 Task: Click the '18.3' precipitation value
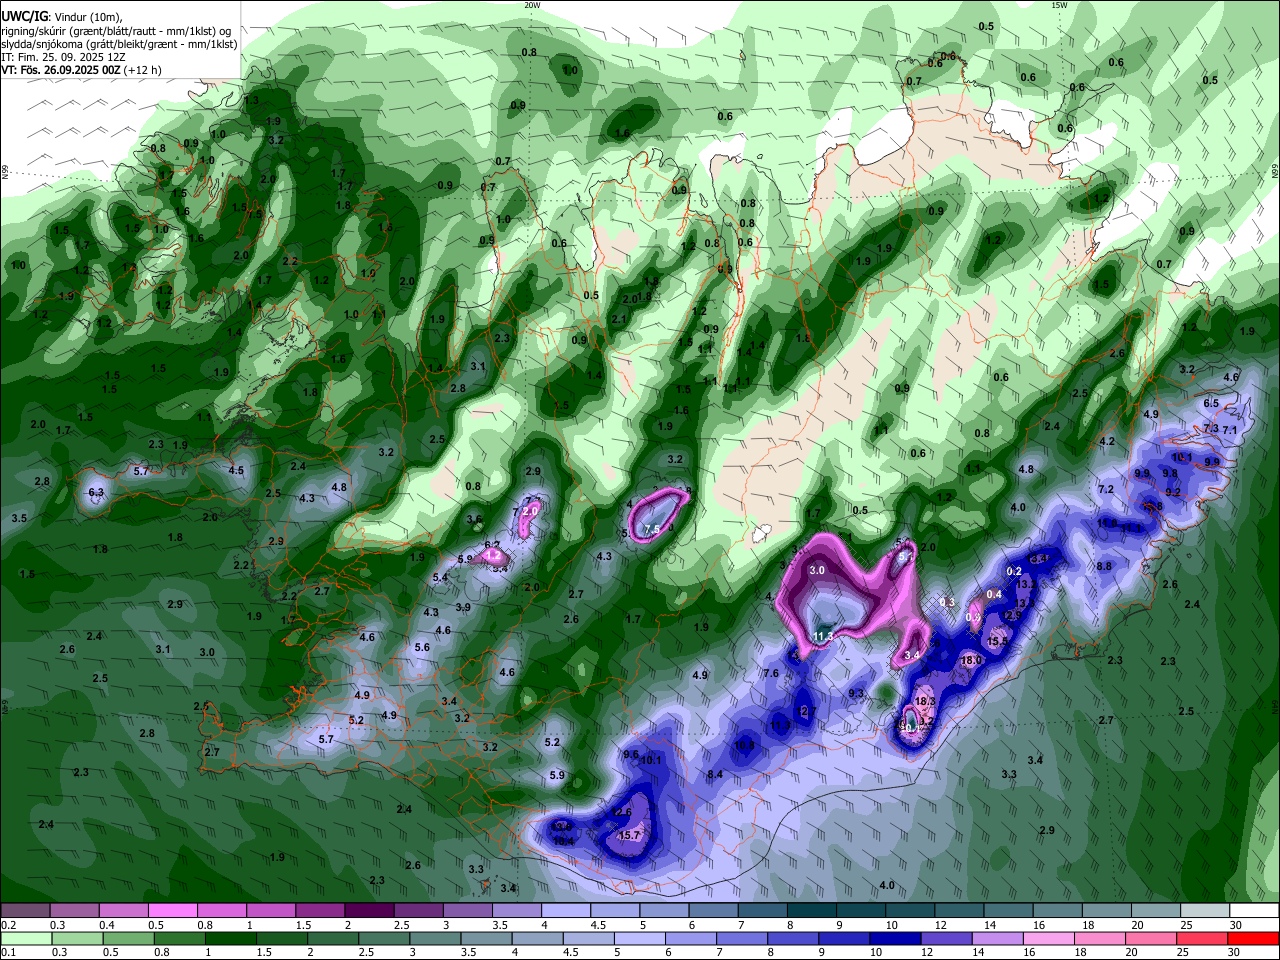(925, 702)
